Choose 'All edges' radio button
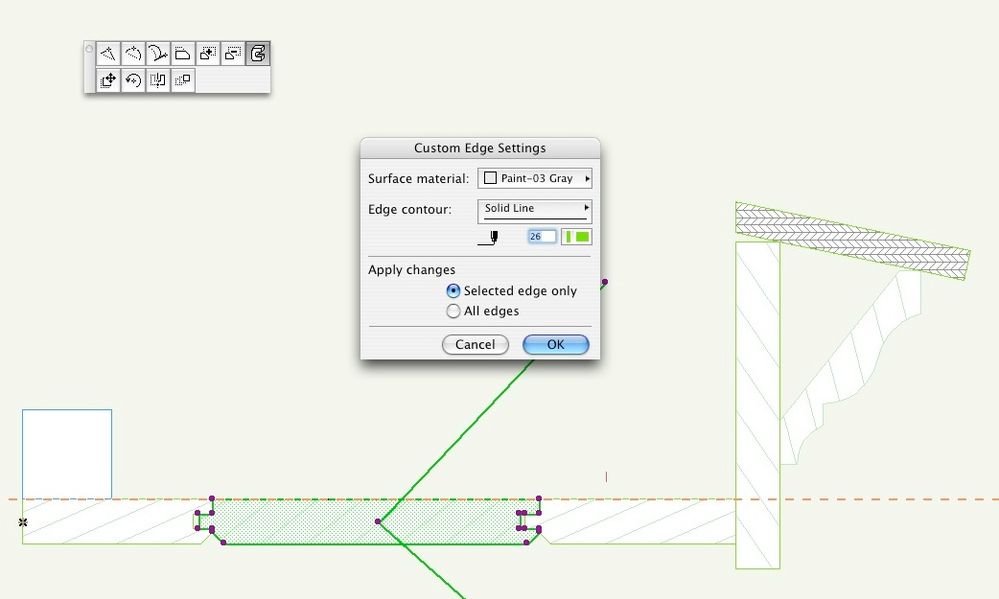This screenshot has width=999, height=599. [453, 311]
